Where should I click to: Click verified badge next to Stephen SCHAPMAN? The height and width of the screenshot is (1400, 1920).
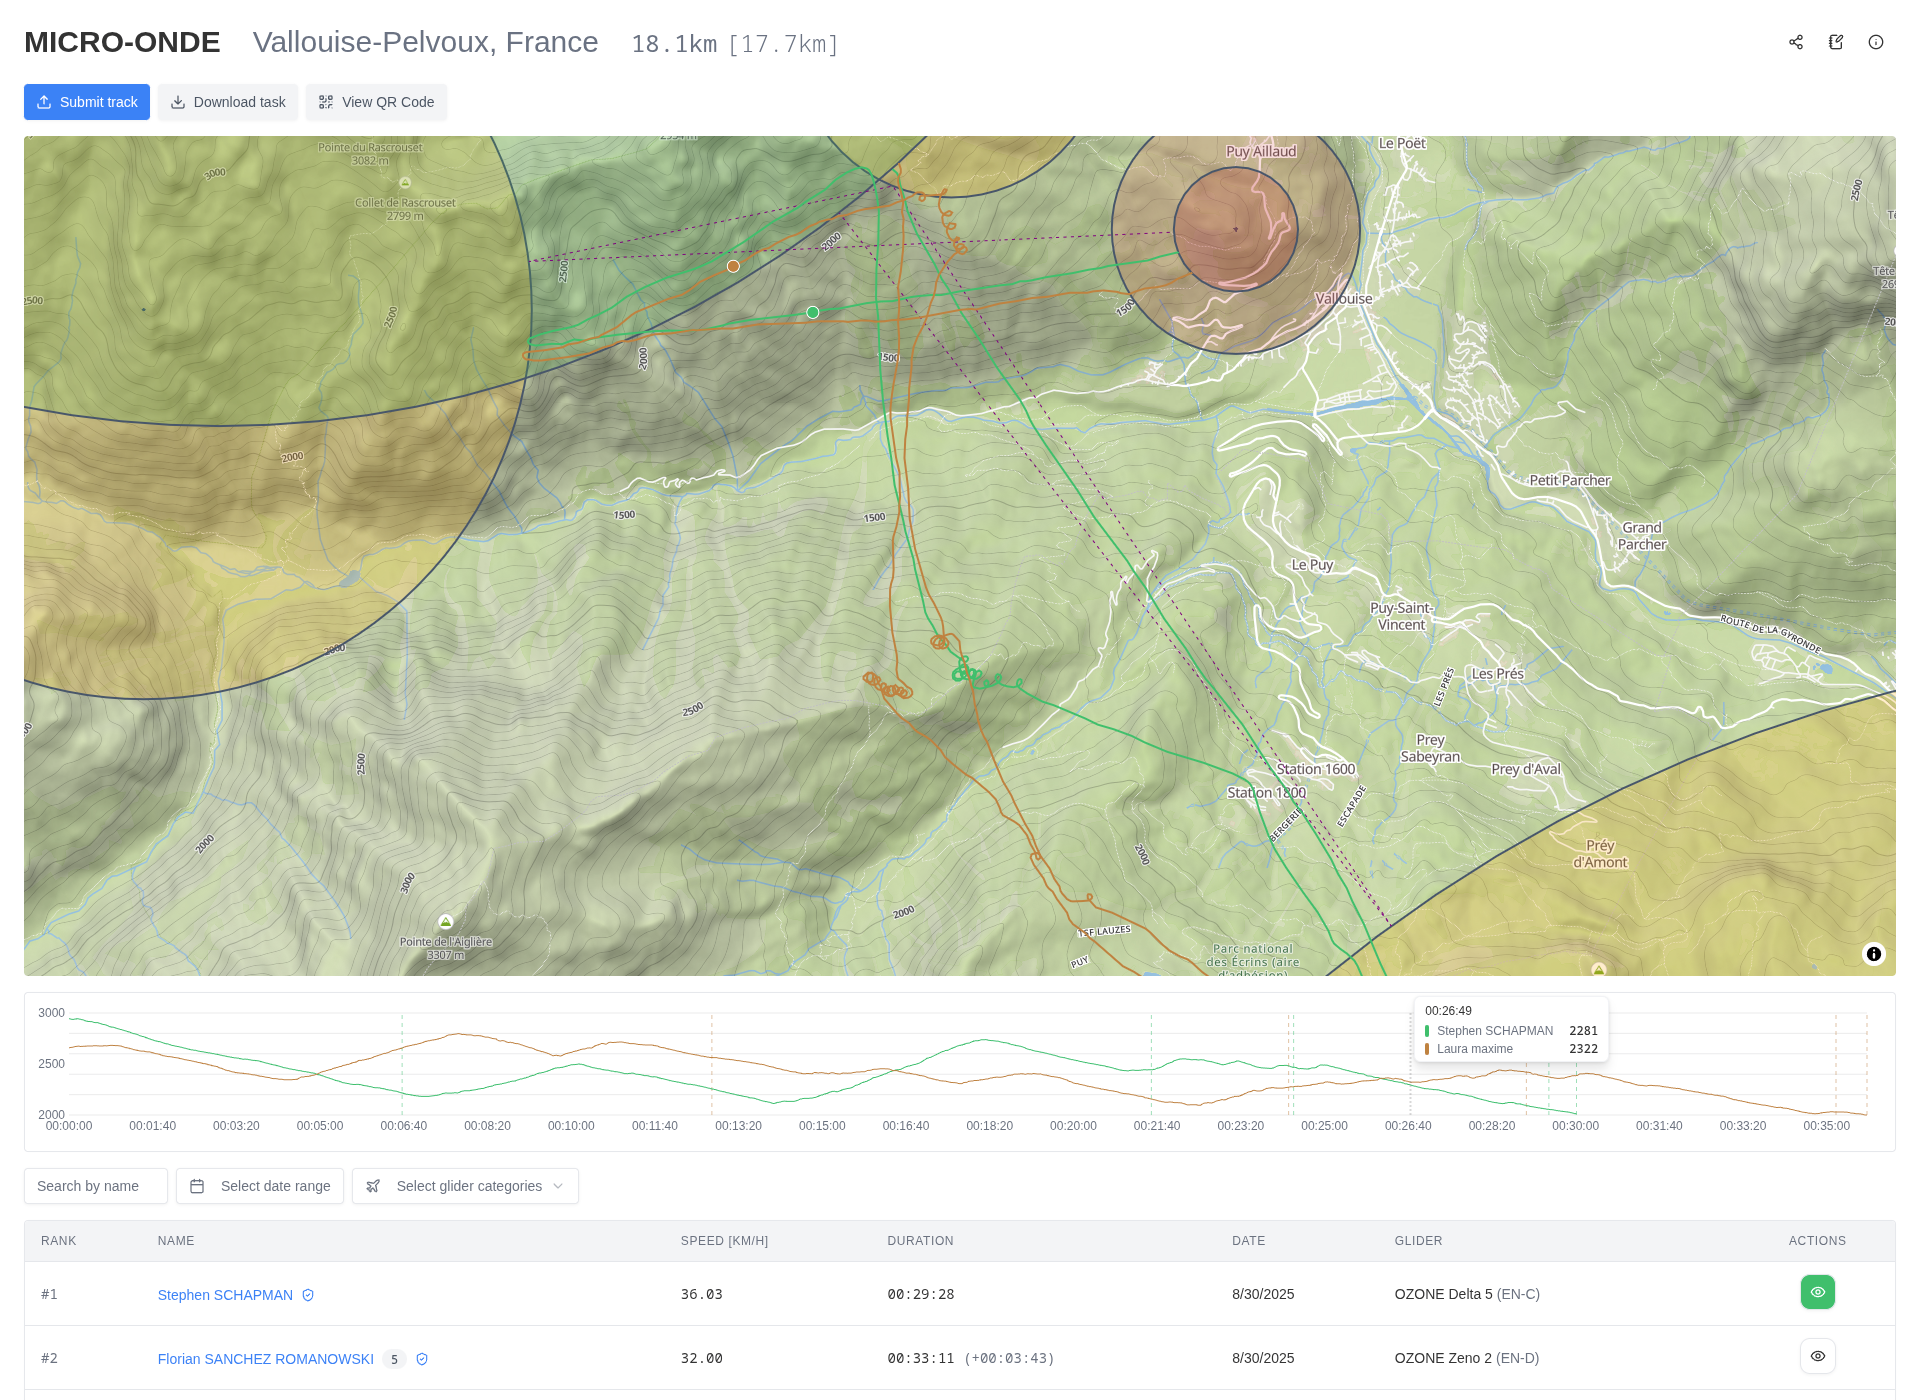pyautogui.click(x=308, y=1295)
